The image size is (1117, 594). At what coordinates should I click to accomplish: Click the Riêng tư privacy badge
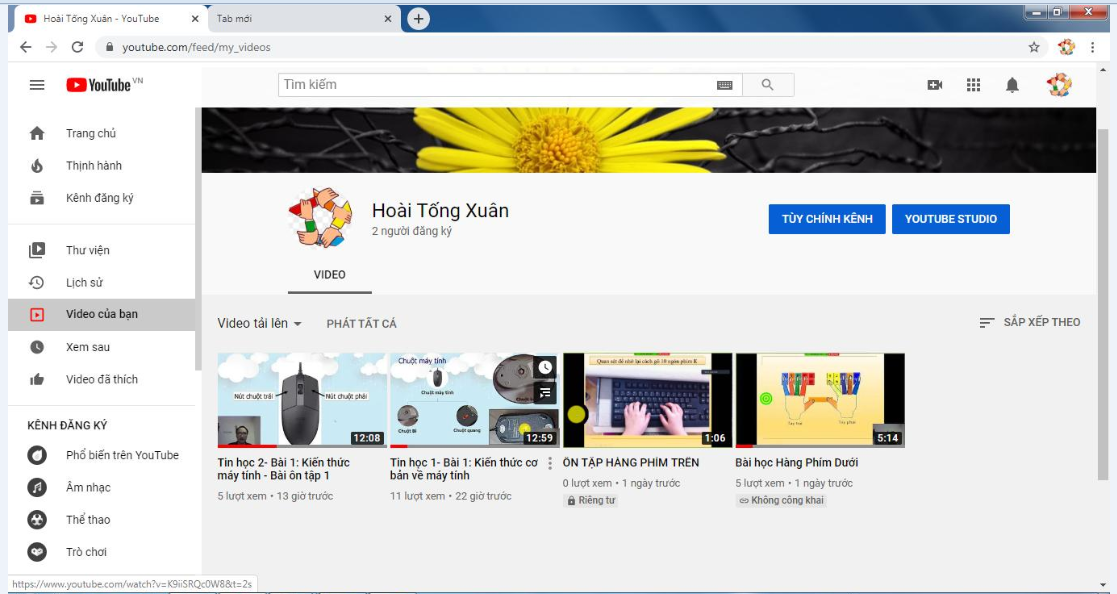click(x=591, y=501)
